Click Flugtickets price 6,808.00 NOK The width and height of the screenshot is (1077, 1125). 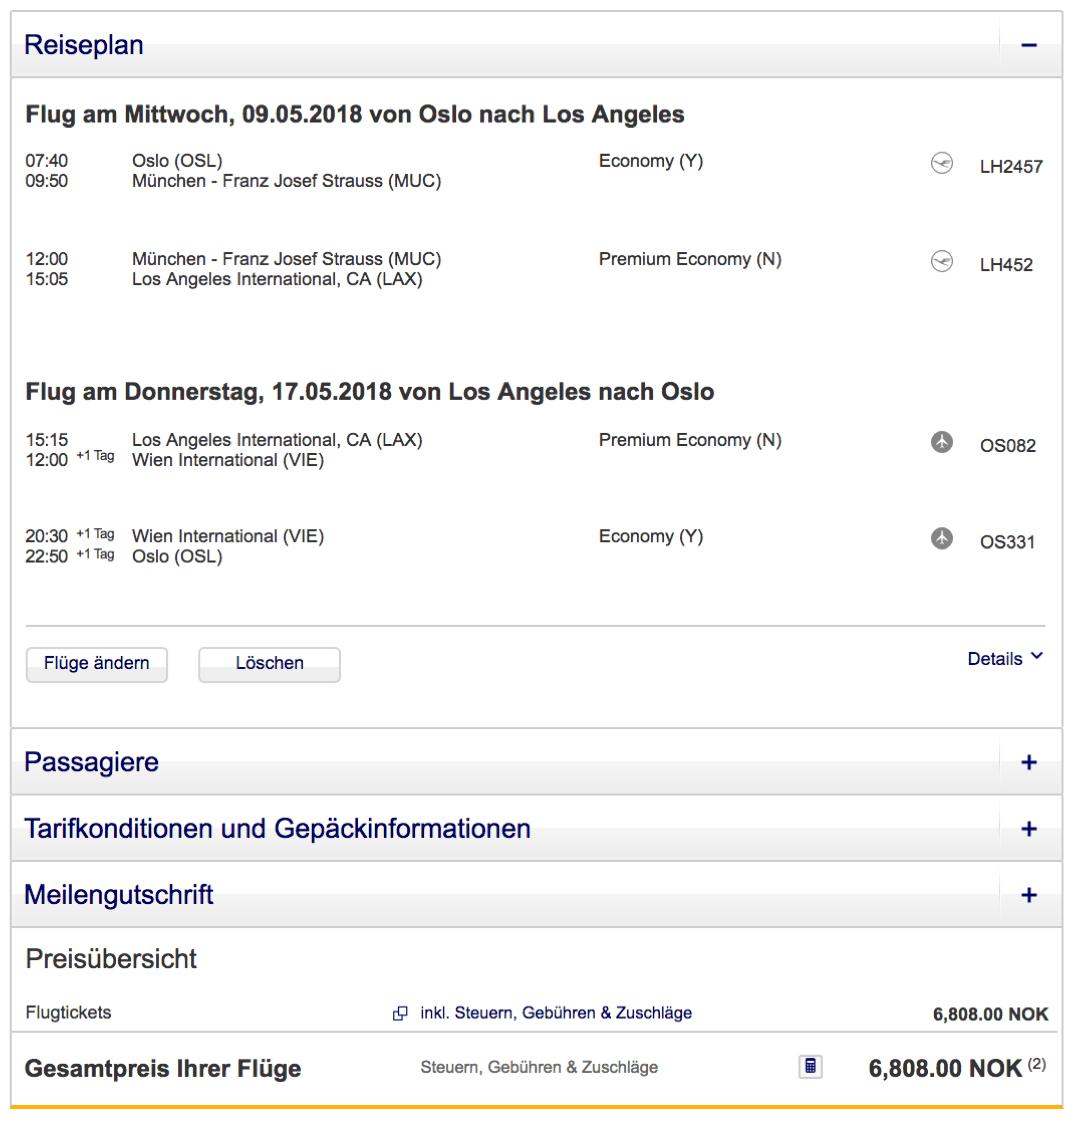click(x=990, y=1014)
